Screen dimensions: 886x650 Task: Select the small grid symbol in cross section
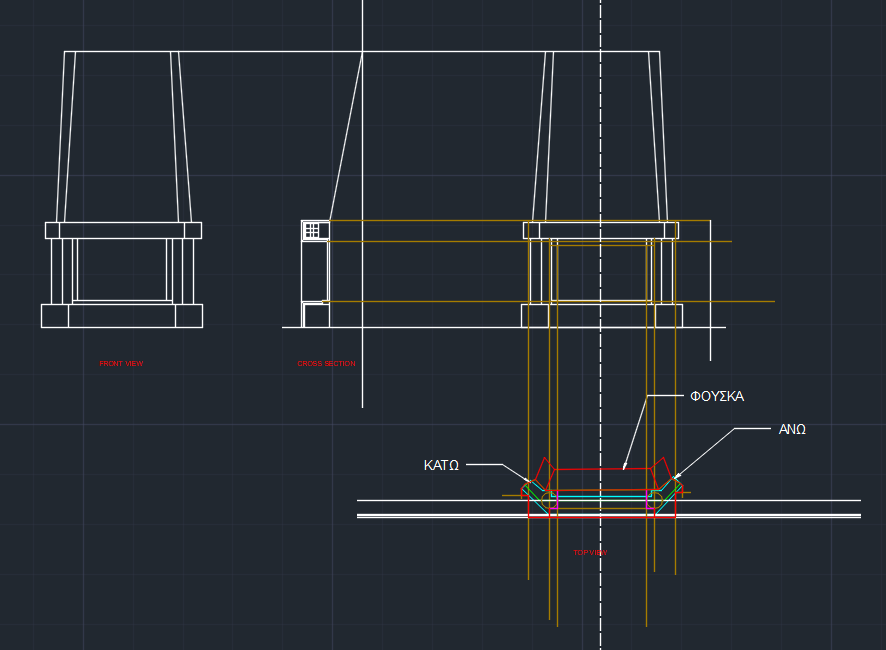(x=312, y=230)
